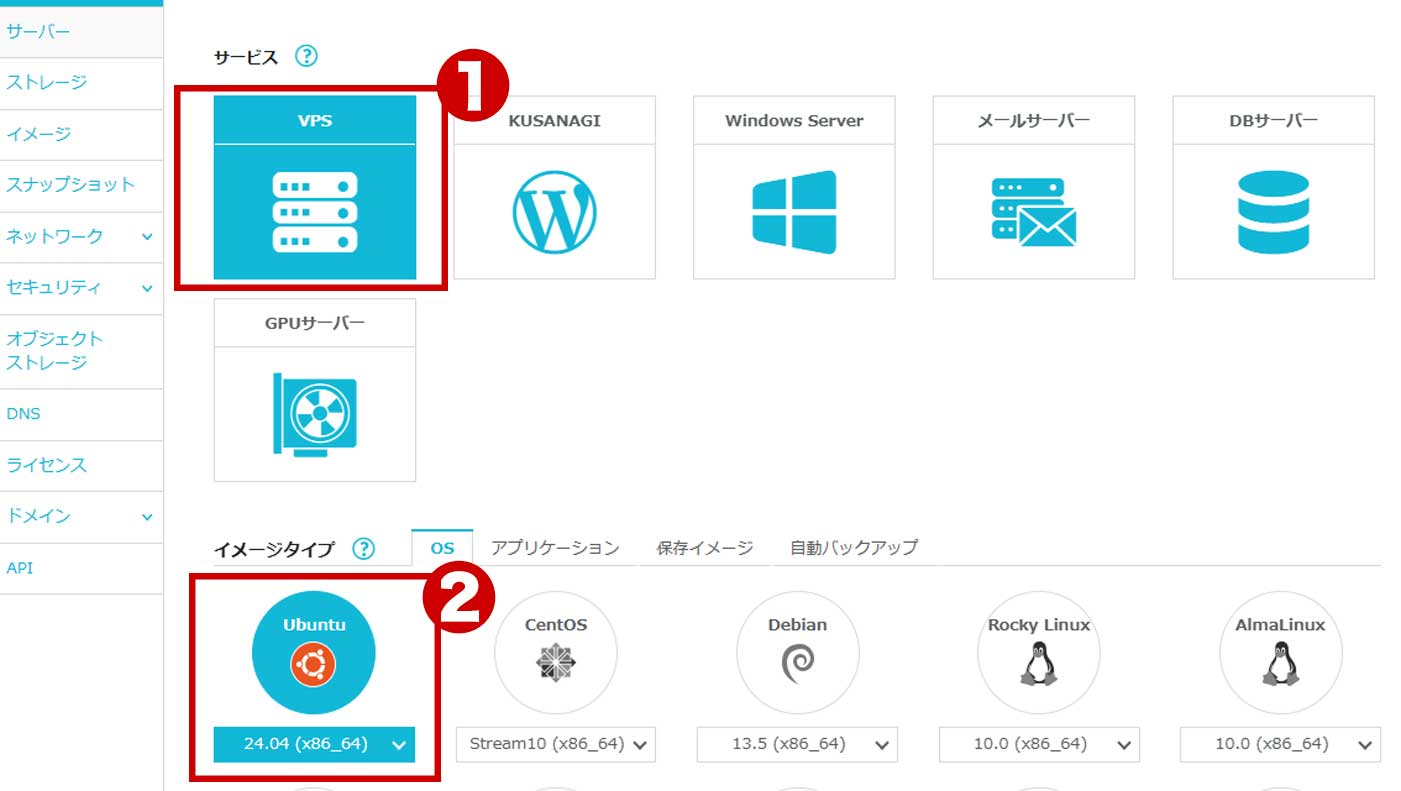Switch to the 自動バックアップ tab
Viewport: 1401px width, 791px height.
854,548
